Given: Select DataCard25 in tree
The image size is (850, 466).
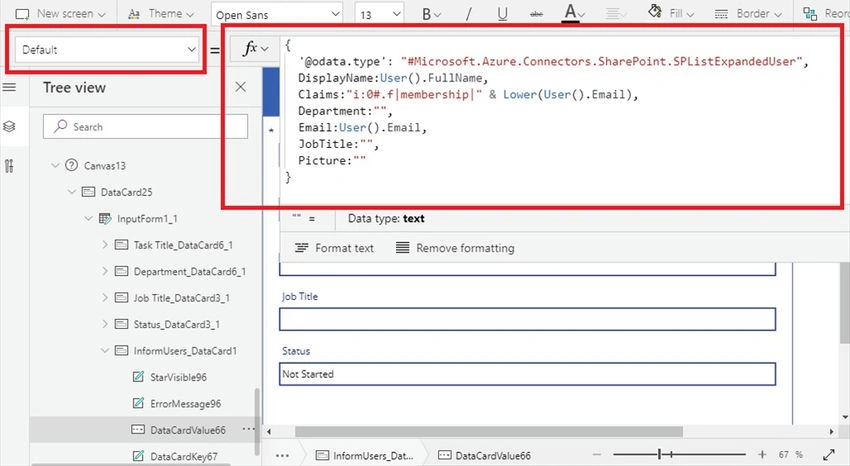Looking at the screenshot, I should (126, 192).
